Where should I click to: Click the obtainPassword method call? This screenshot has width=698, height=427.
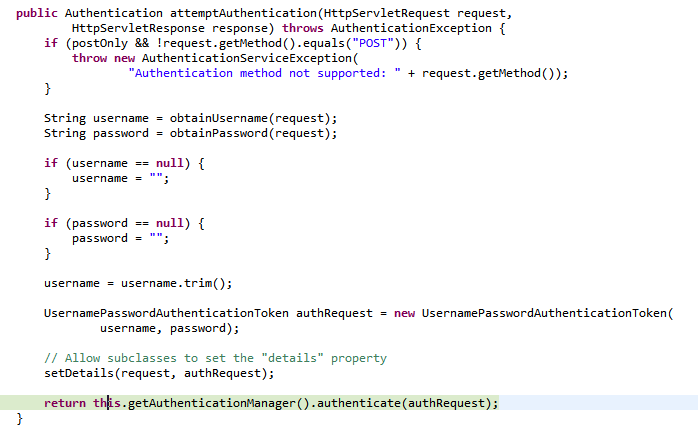tap(219, 134)
